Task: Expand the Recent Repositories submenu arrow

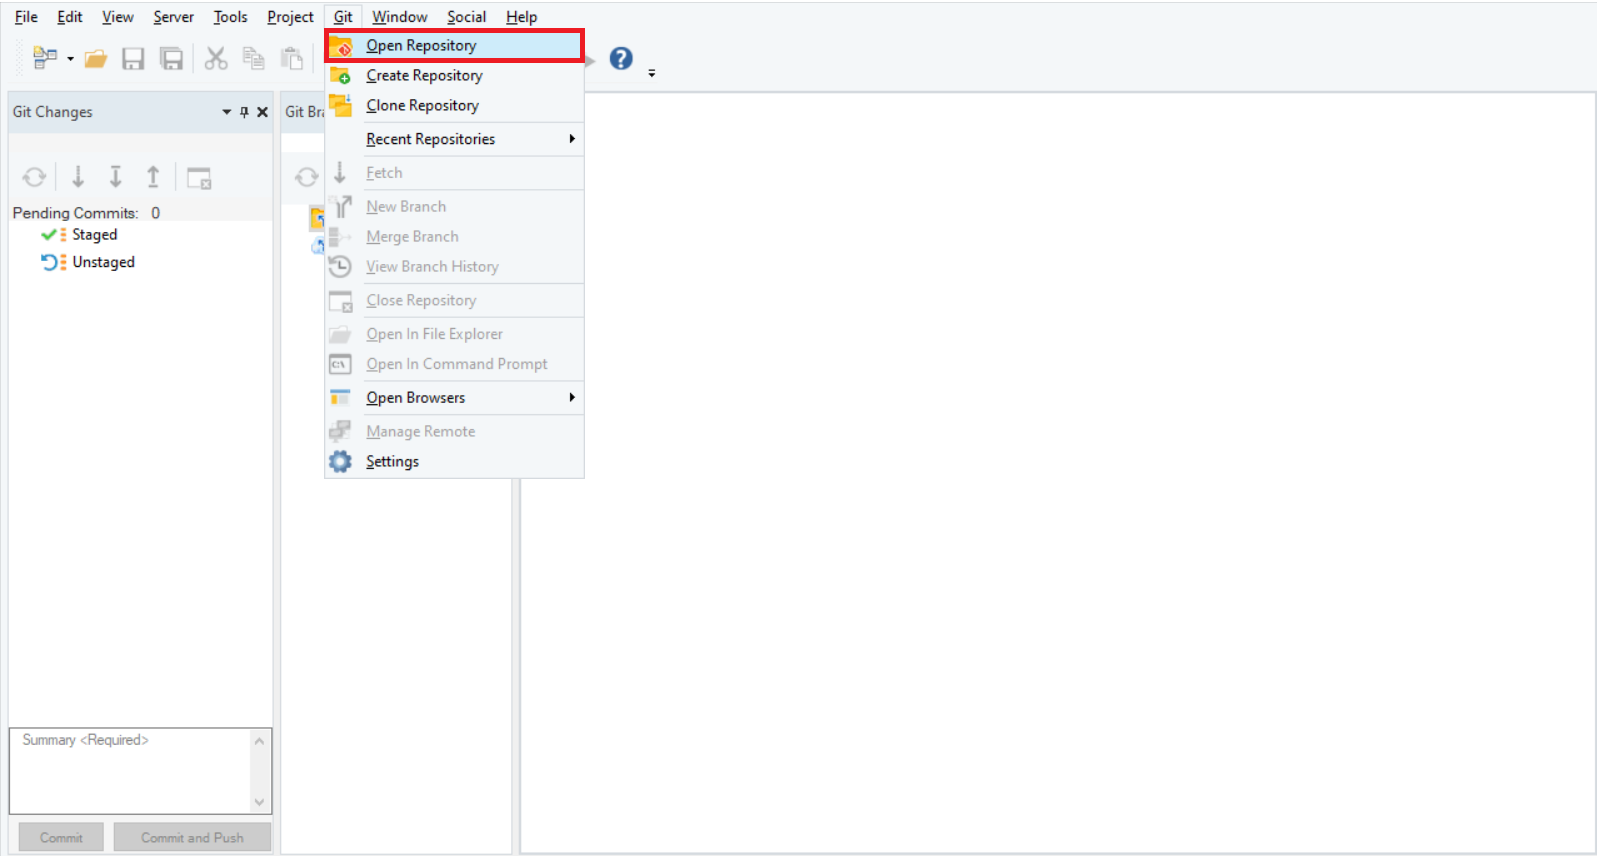Action: tap(572, 139)
